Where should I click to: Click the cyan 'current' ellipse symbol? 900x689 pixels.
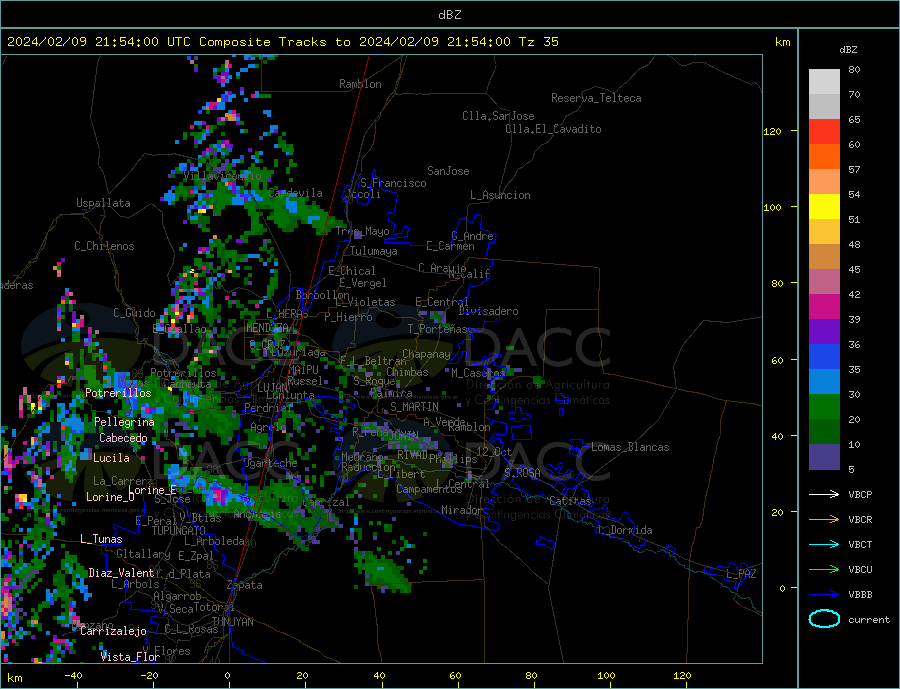click(x=824, y=619)
